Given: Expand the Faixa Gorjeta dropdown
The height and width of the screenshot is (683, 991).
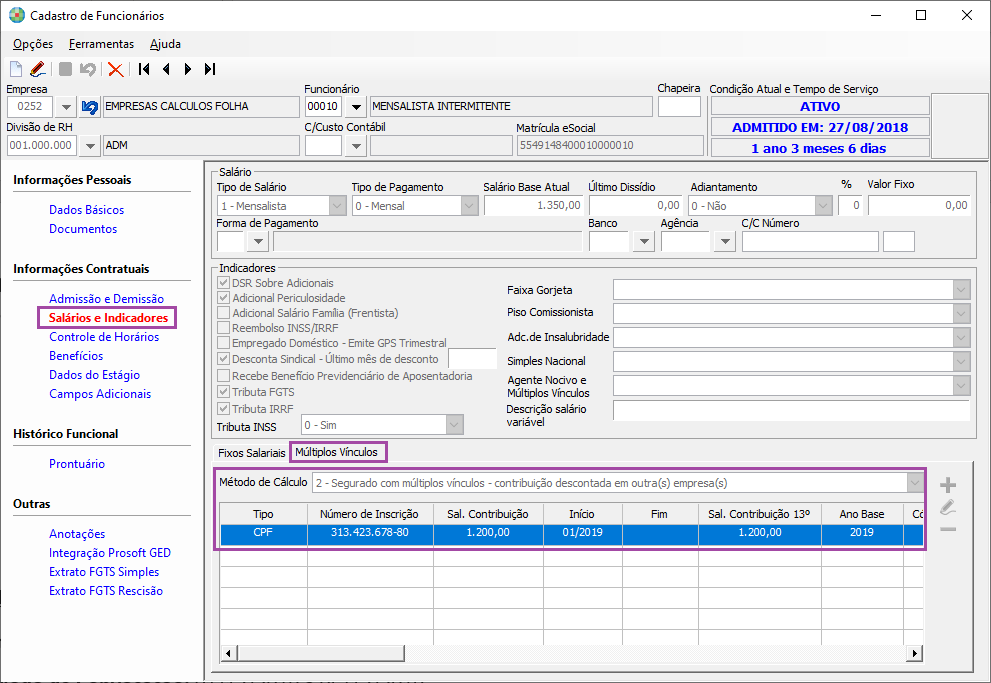Looking at the screenshot, I should pyautogui.click(x=961, y=290).
